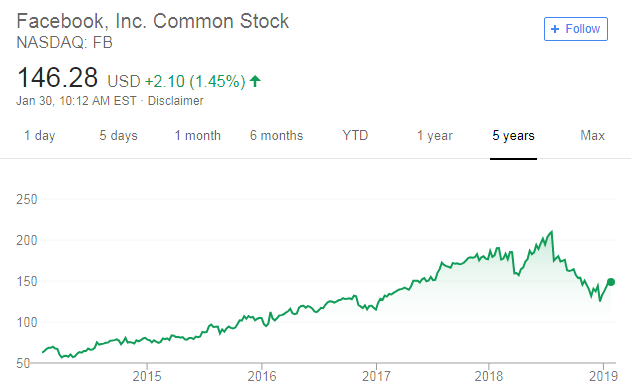The height and width of the screenshot is (388, 631).
Task: Click the 2017 x-axis label
Action: point(376,376)
